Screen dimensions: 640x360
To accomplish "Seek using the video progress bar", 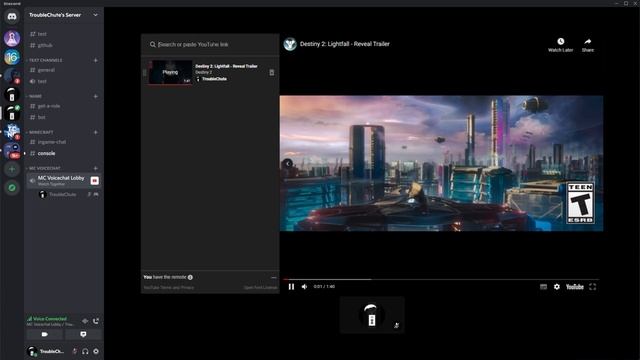I will click(441, 280).
